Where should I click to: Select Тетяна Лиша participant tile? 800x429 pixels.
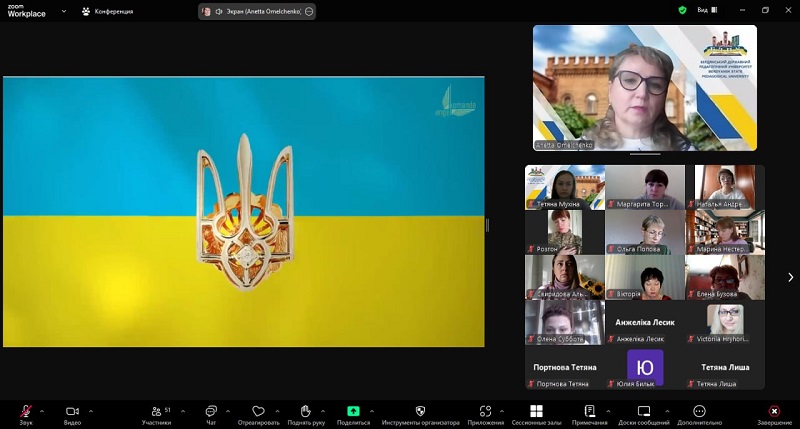(x=725, y=367)
